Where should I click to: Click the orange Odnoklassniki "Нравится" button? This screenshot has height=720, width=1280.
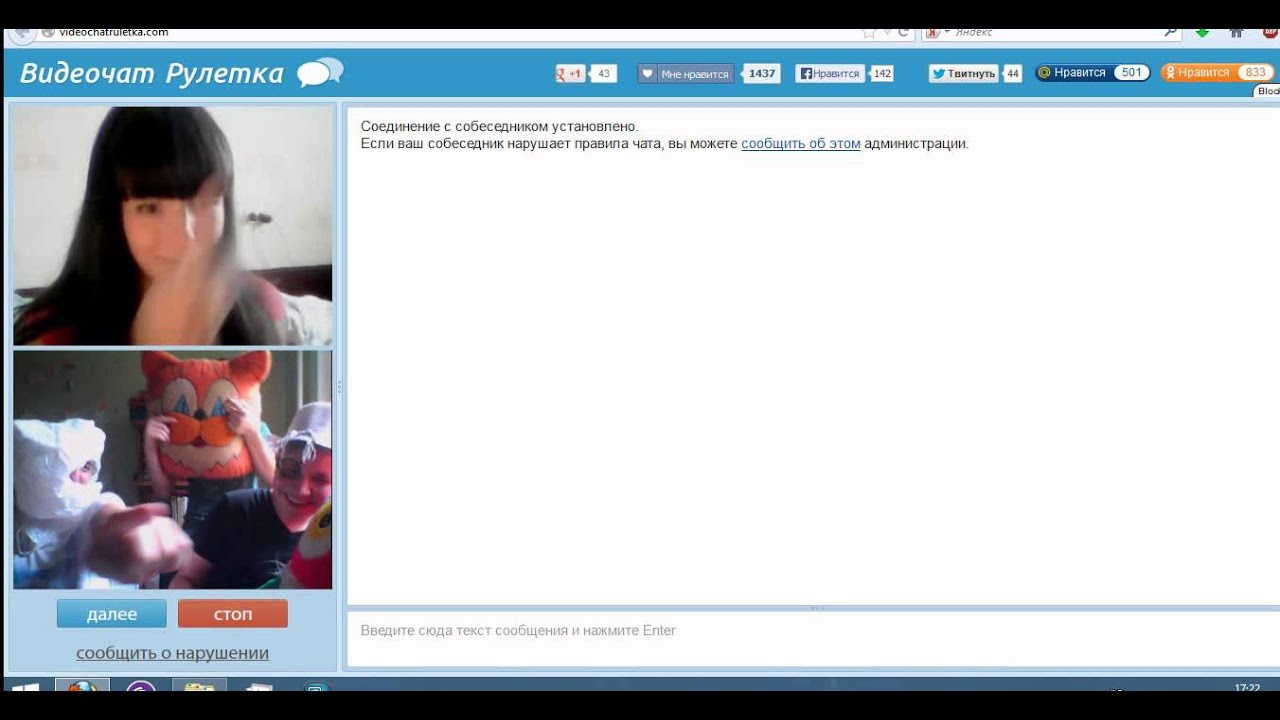(1198, 73)
